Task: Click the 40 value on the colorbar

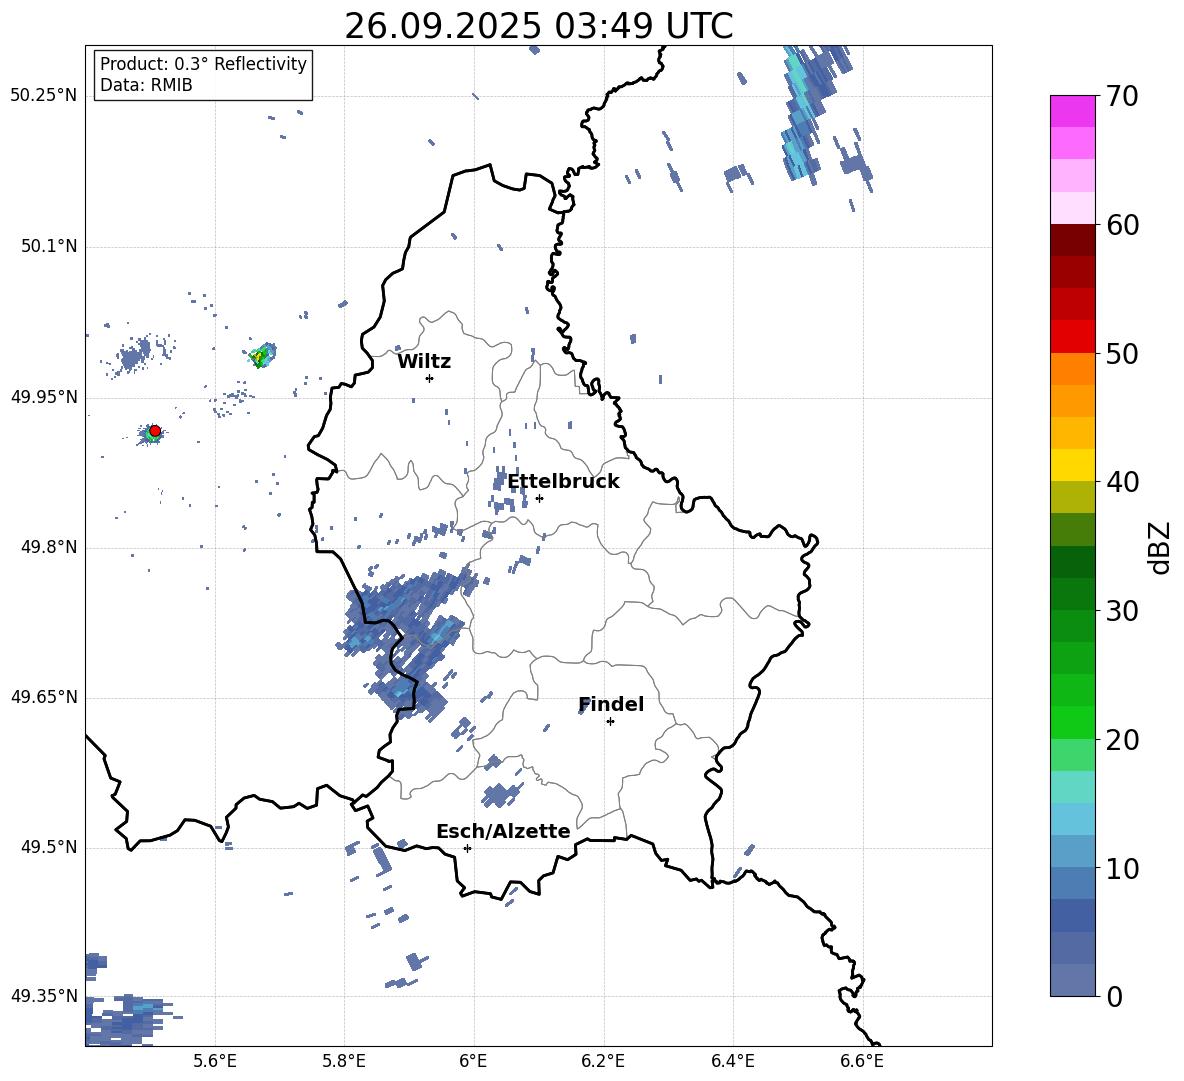Action: click(x=1121, y=482)
